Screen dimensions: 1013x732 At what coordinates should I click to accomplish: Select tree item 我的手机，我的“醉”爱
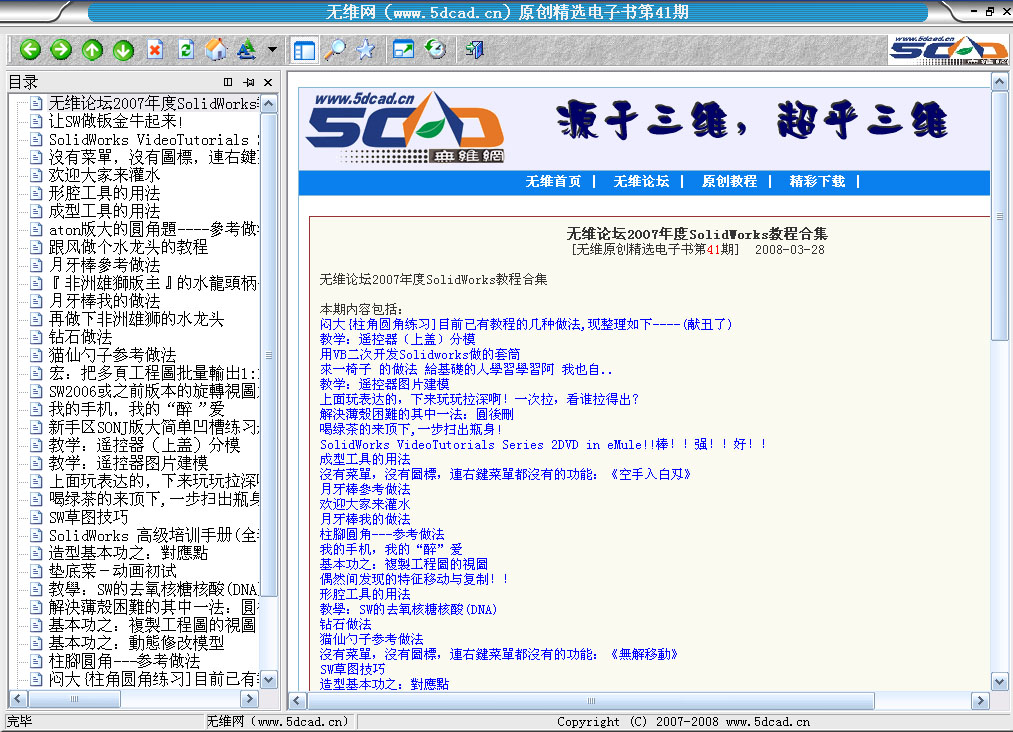[136, 409]
